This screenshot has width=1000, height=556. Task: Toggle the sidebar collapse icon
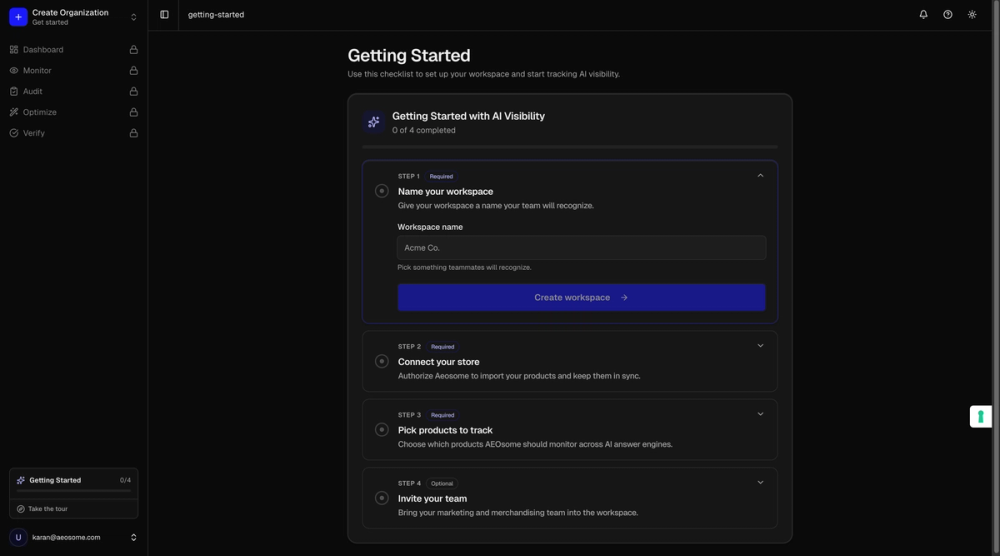[x=164, y=15]
